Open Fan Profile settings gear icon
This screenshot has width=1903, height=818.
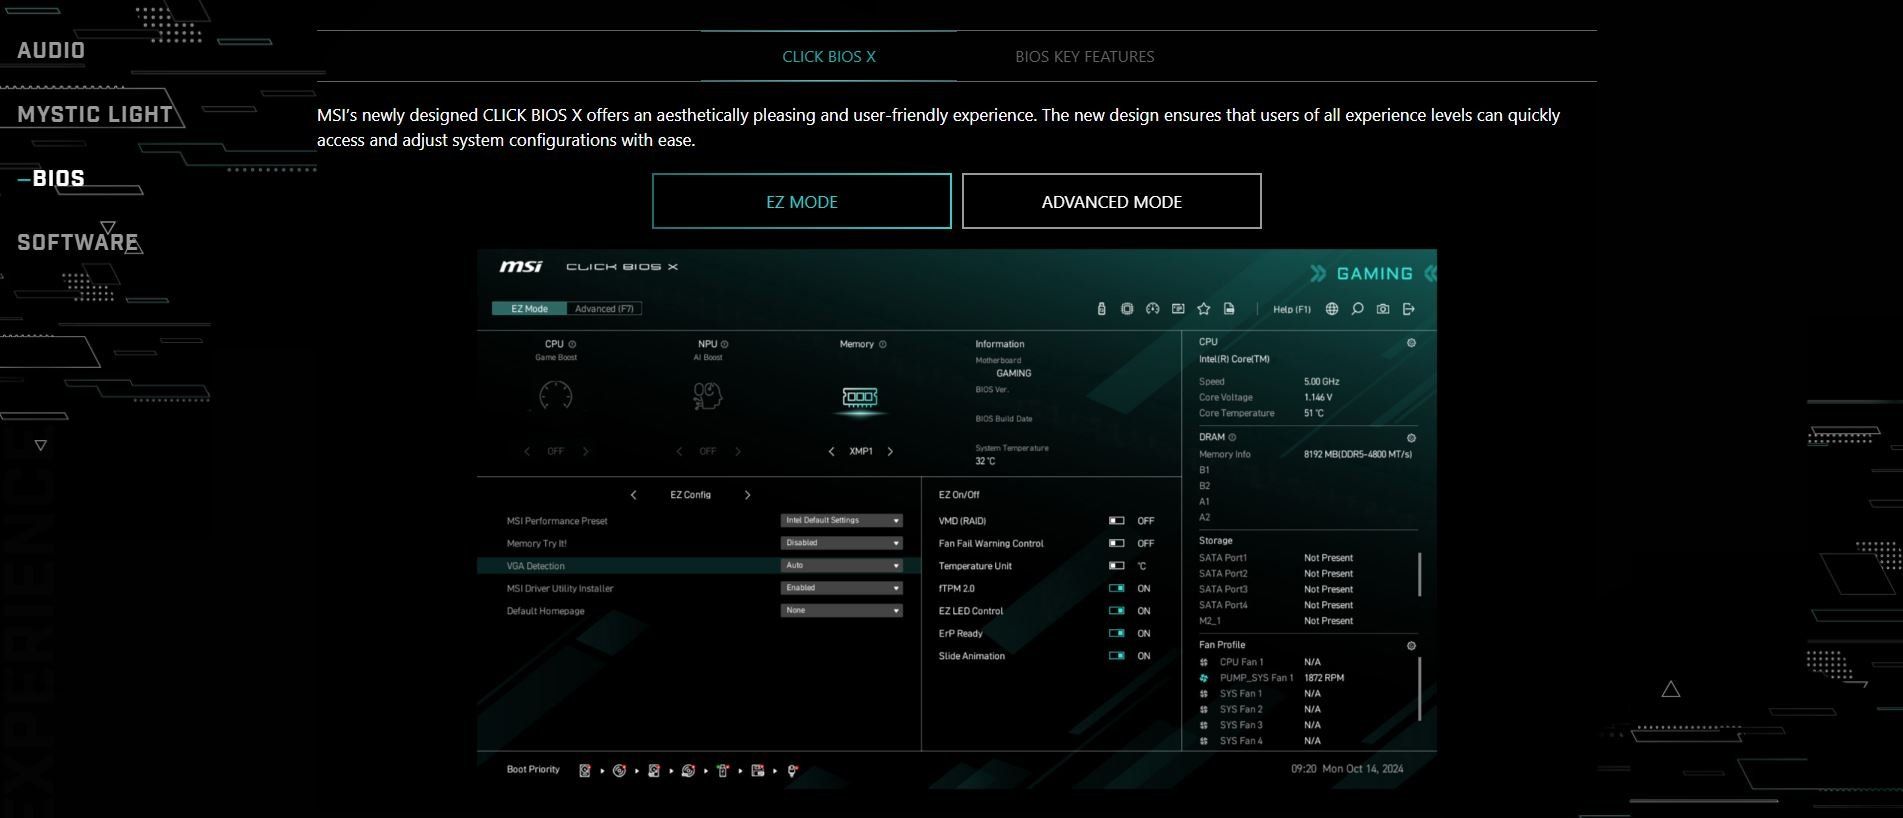1411,646
